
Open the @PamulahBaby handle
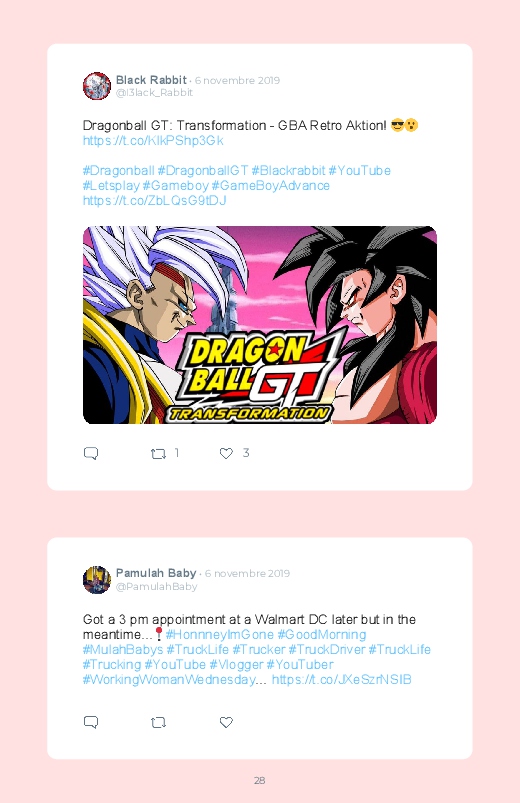pyautogui.click(x=156, y=587)
